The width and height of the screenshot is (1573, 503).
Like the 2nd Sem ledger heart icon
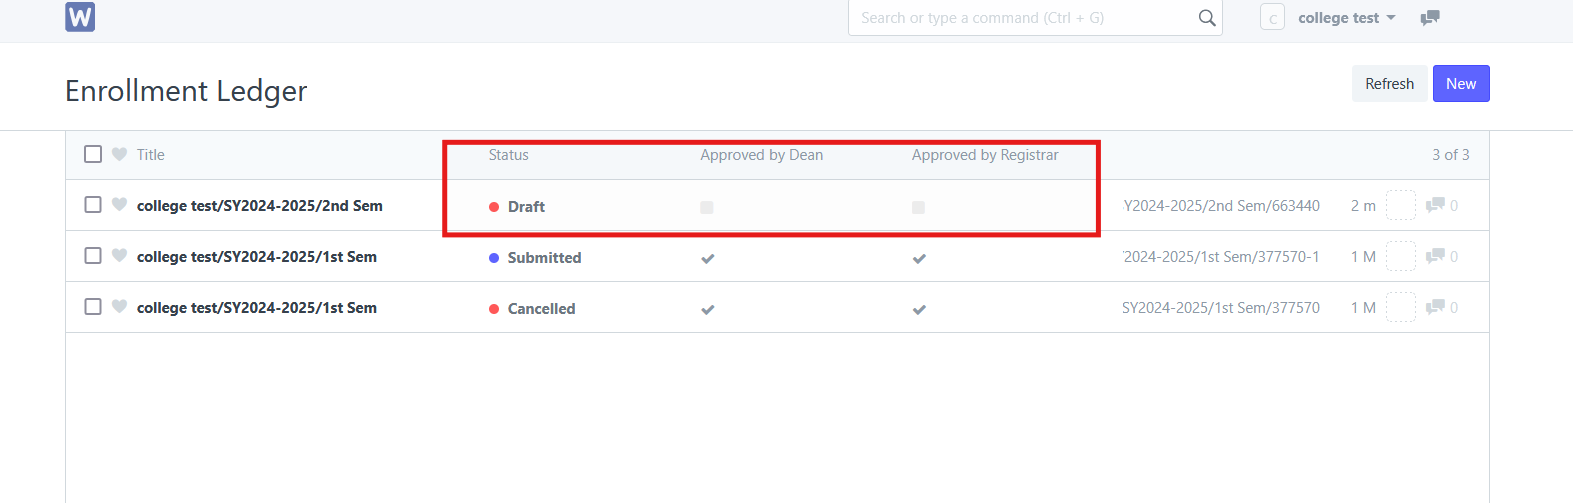click(119, 205)
